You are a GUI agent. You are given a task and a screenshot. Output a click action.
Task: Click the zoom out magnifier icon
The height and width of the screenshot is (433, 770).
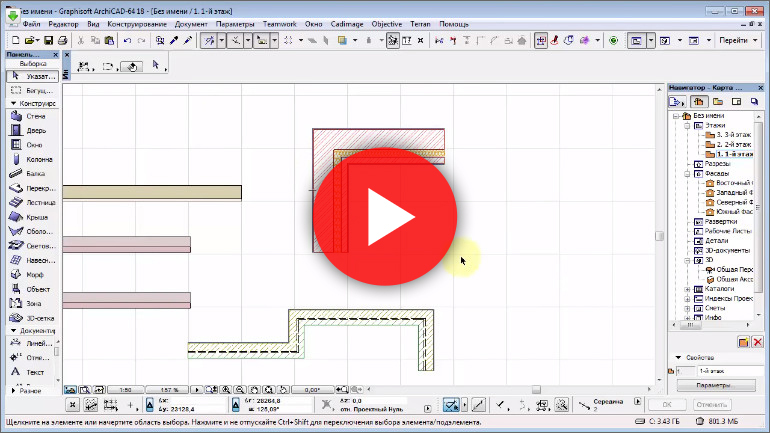pos(240,390)
